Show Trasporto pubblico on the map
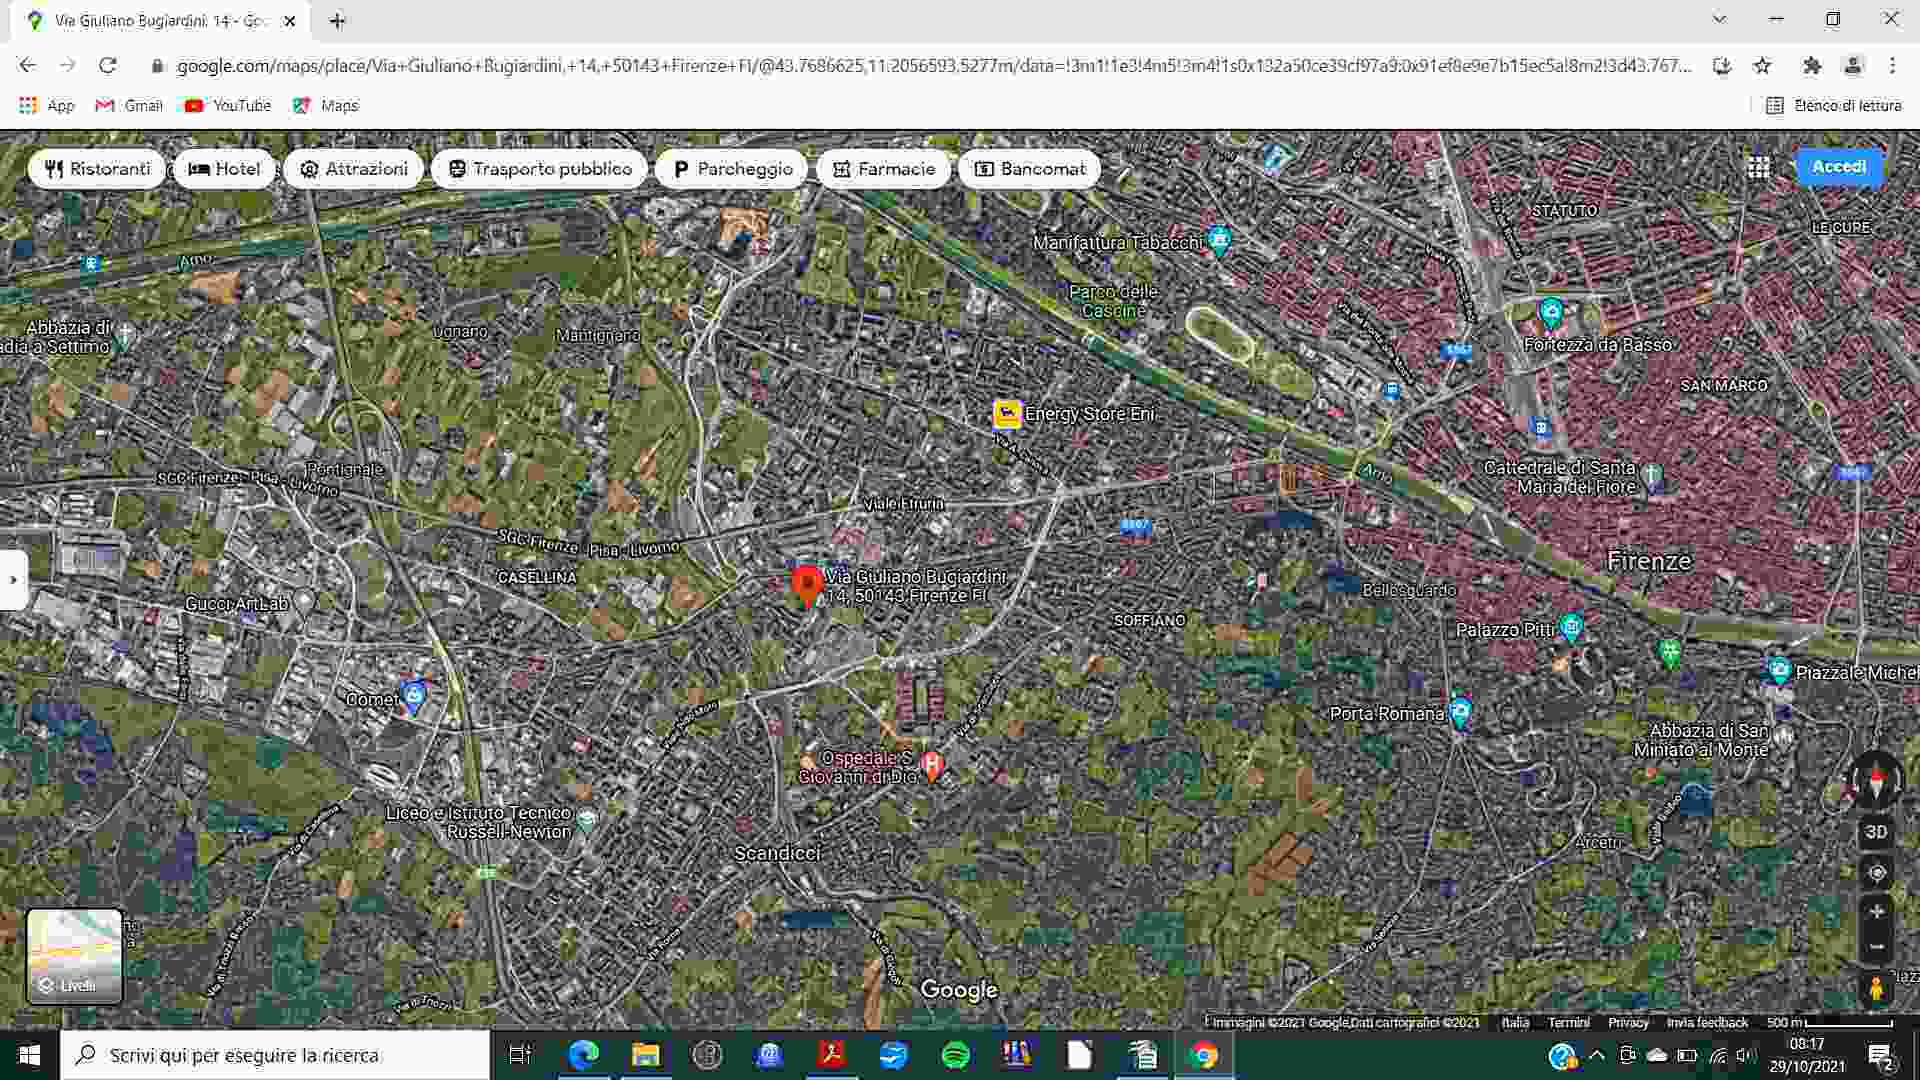 coord(540,169)
